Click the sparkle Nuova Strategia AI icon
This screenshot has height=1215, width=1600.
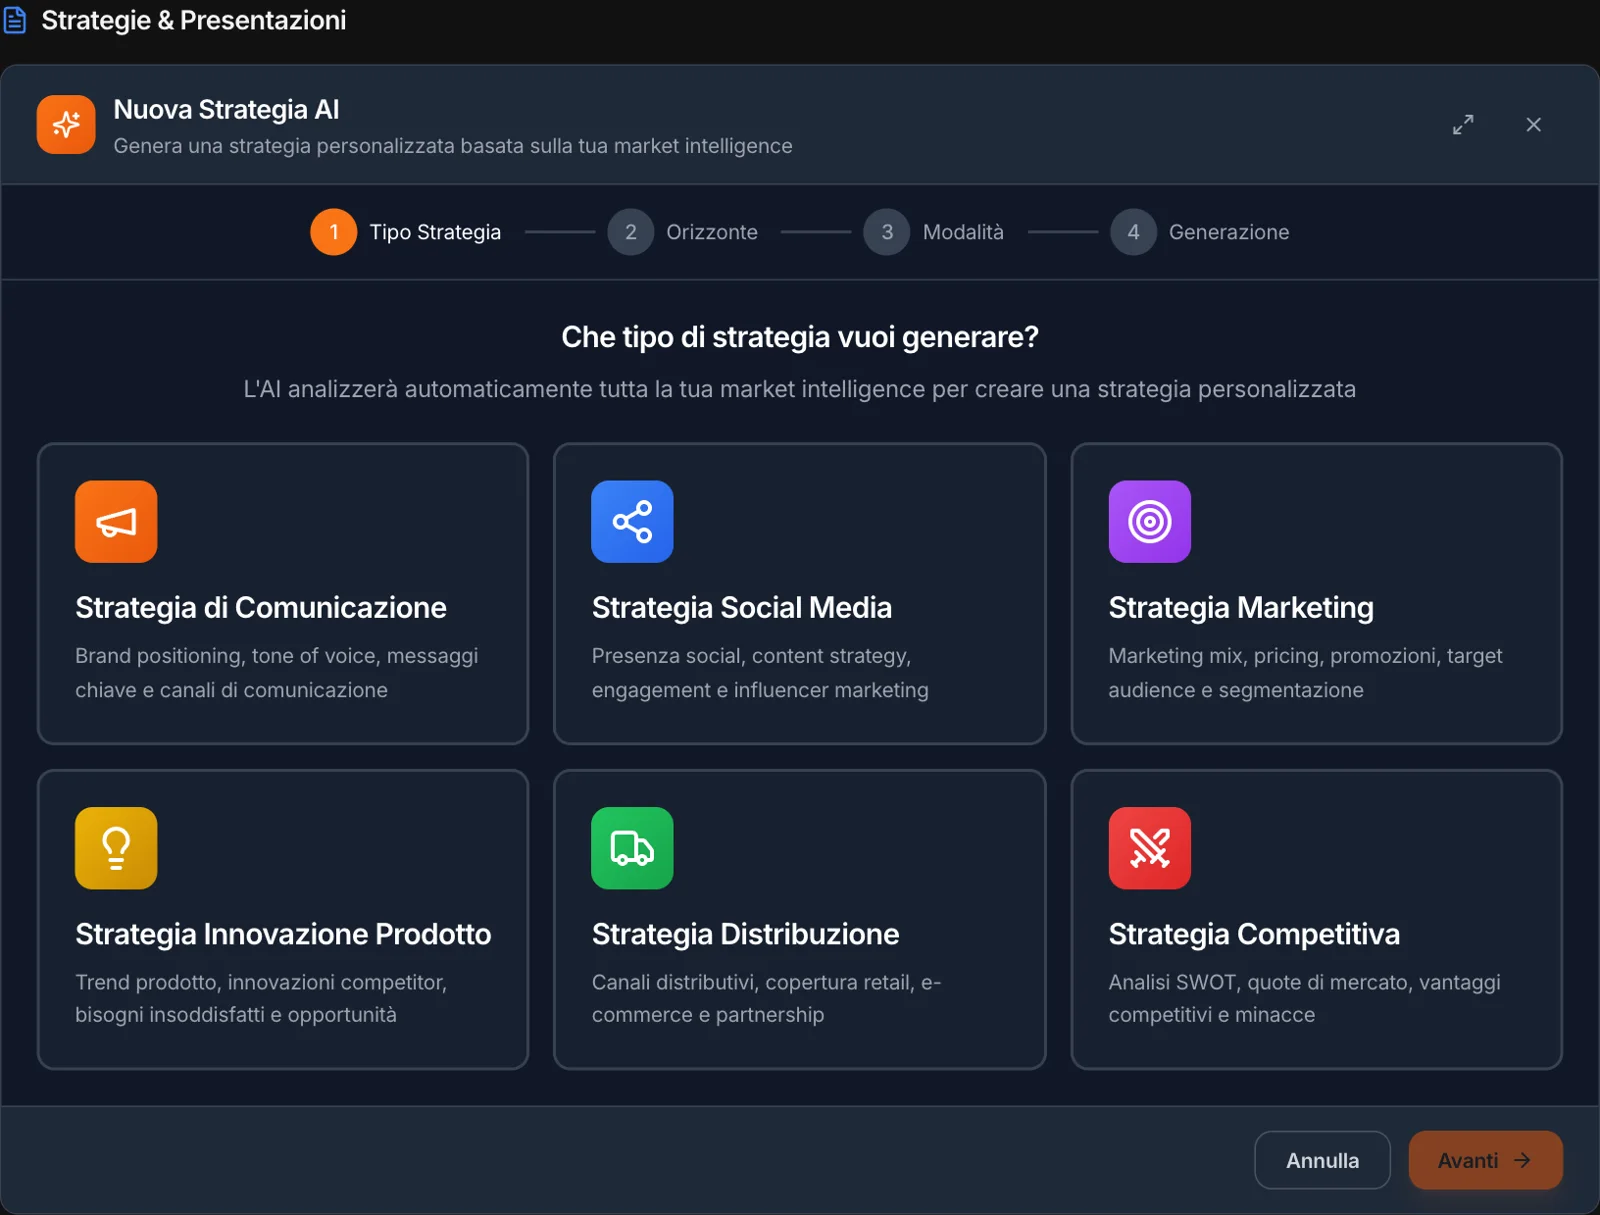66,124
